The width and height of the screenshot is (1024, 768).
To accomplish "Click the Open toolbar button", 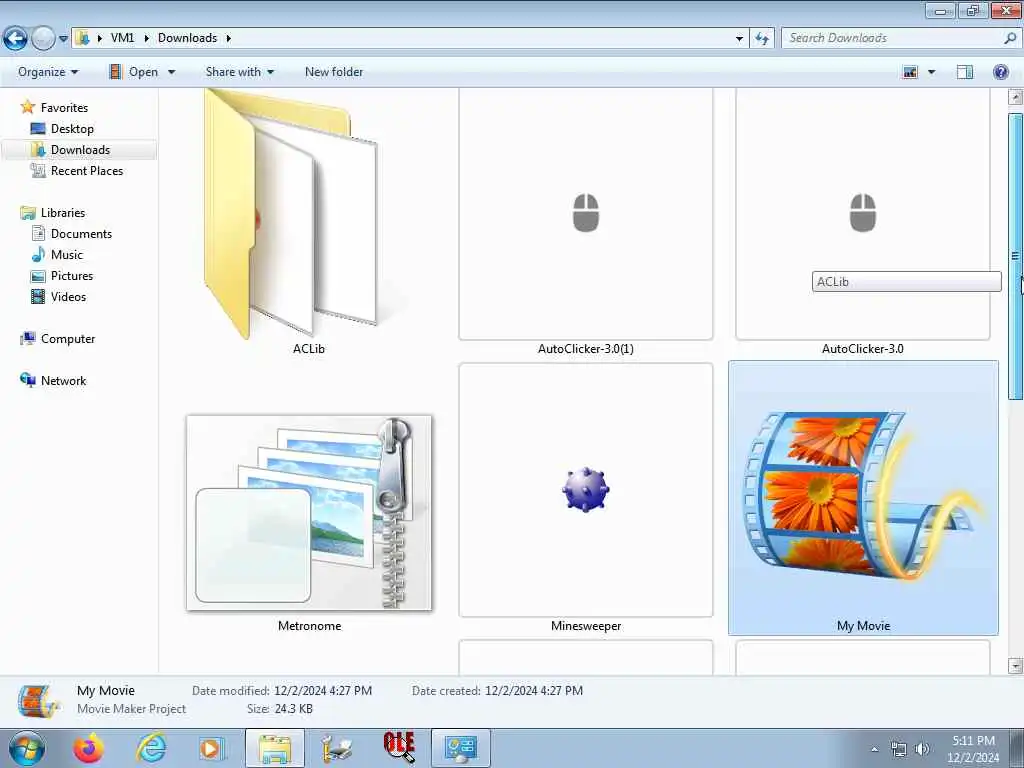I will click(134, 72).
